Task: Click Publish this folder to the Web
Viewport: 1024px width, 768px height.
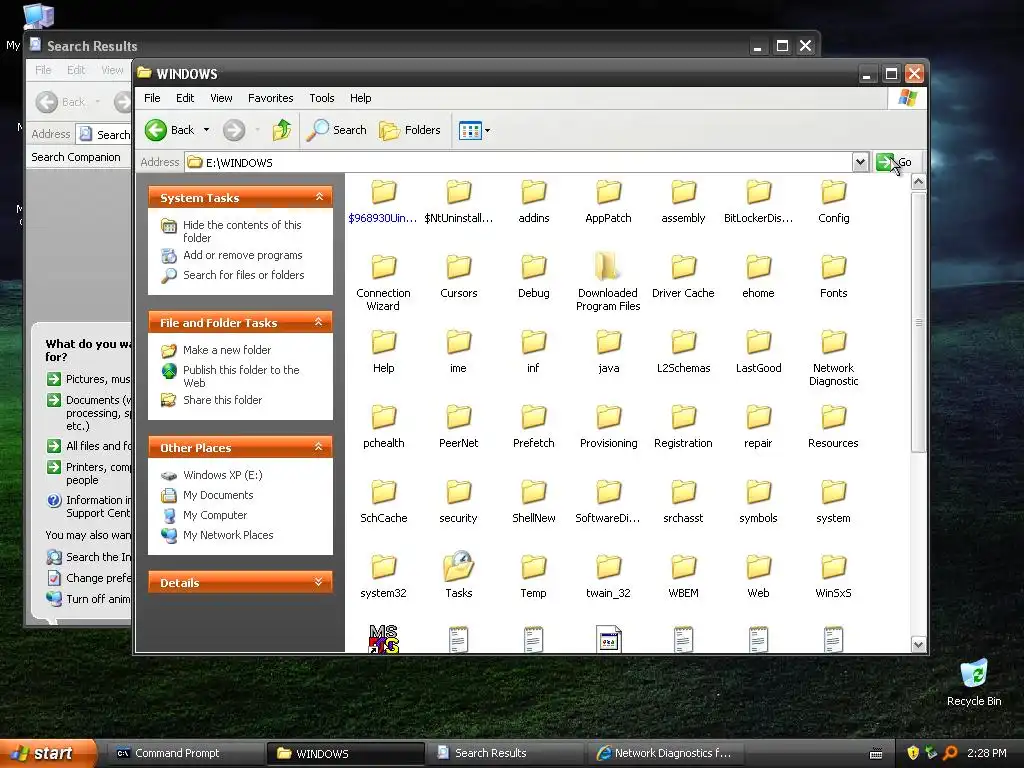Action: [241, 376]
